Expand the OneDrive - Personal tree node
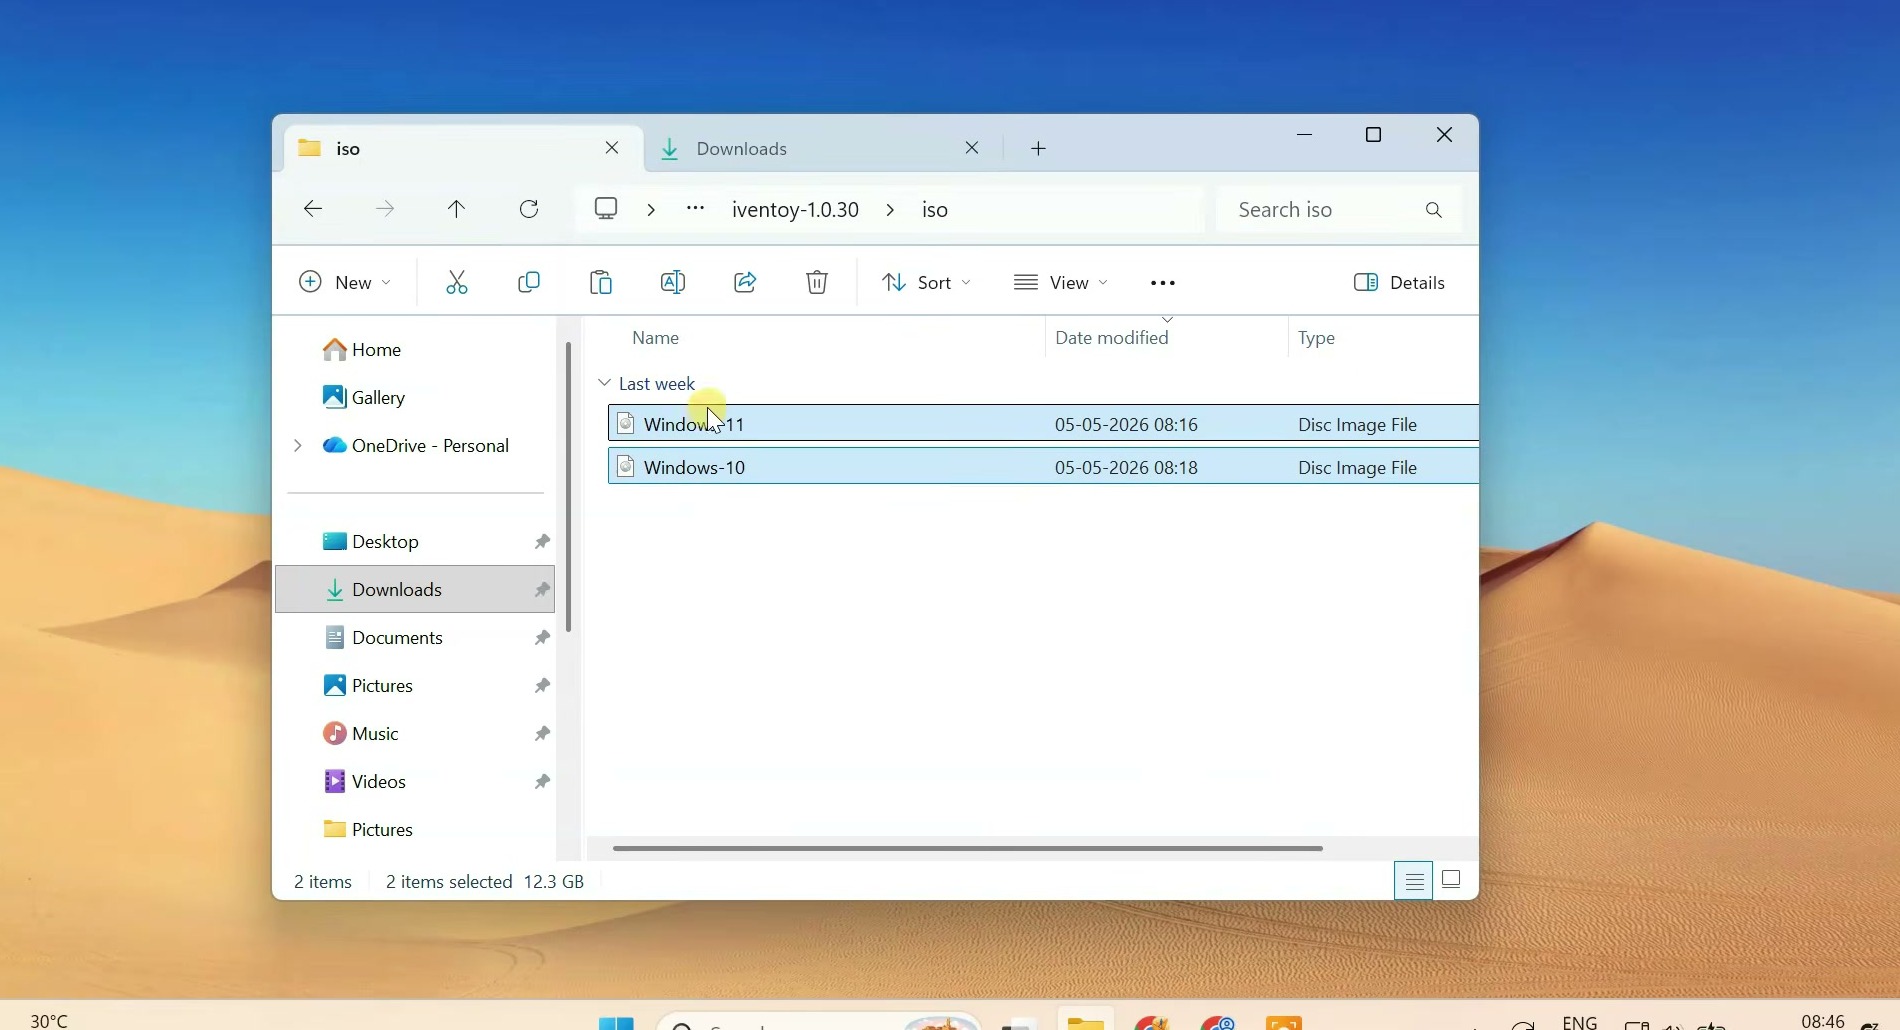Viewport: 1900px width, 1030px height. [297, 446]
